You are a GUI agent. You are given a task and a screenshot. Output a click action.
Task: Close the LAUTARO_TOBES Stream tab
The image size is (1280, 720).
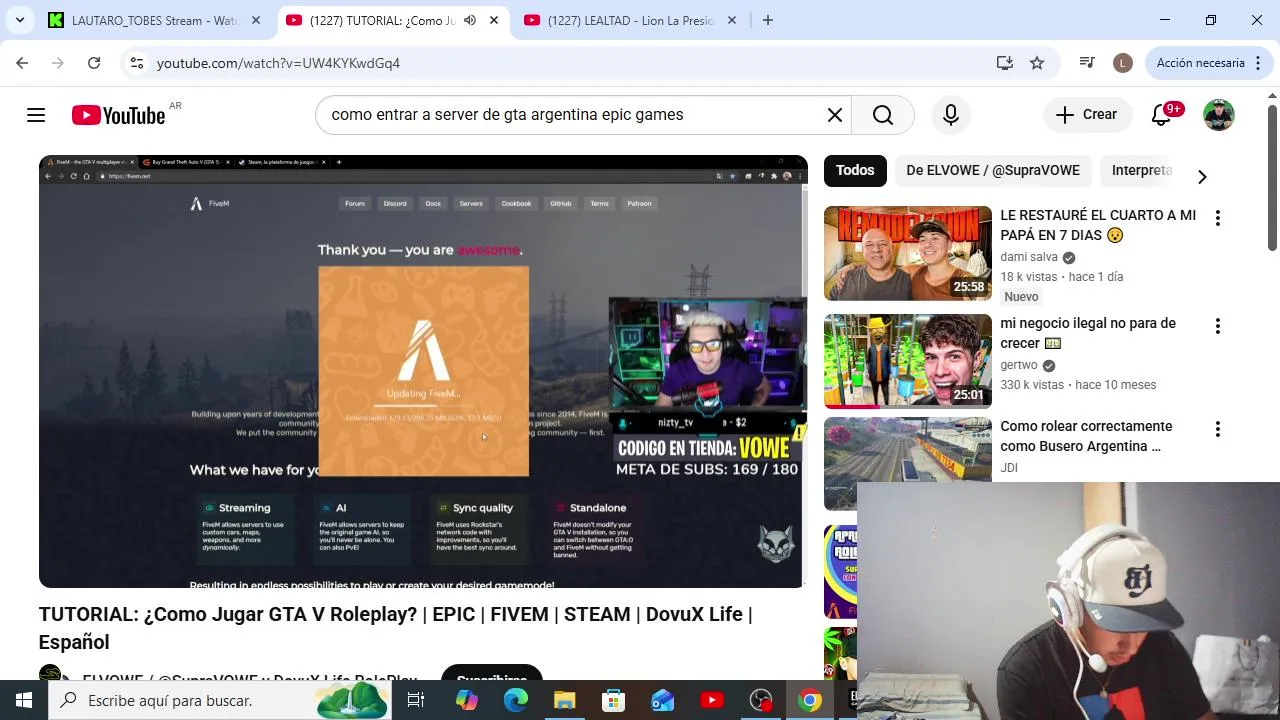256,20
